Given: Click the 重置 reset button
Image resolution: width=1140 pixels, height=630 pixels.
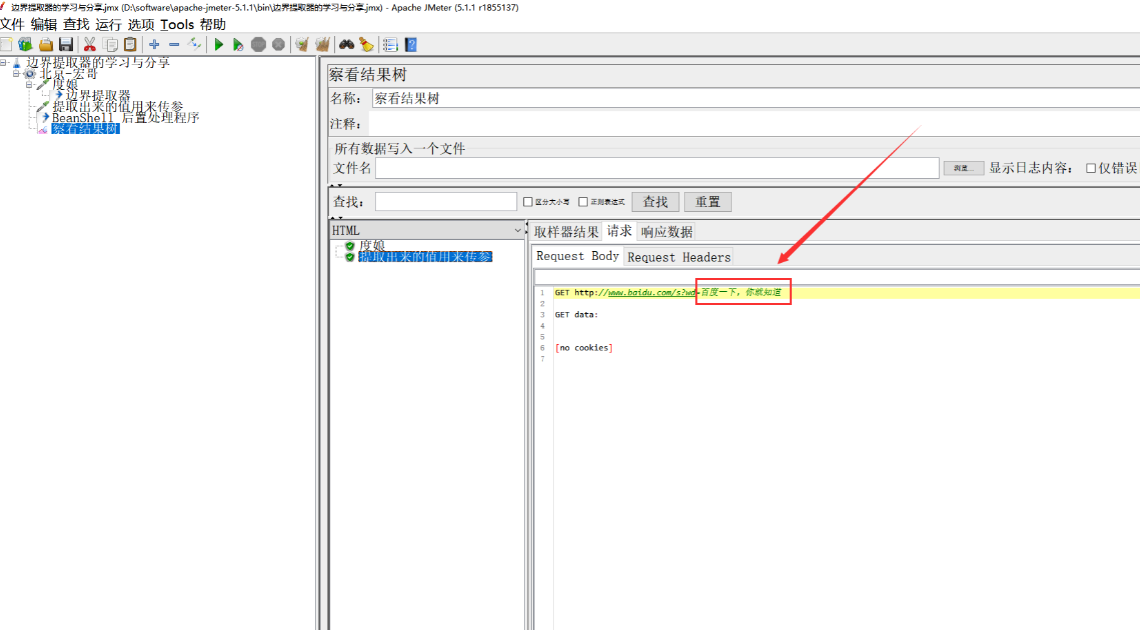Looking at the screenshot, I should click(x=707, y=202).
